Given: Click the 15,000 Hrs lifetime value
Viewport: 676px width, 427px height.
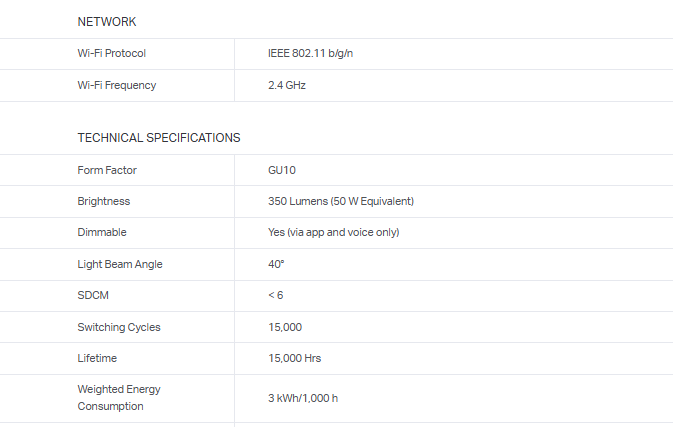Looking at the screenshot, I should tap(294, 358).
